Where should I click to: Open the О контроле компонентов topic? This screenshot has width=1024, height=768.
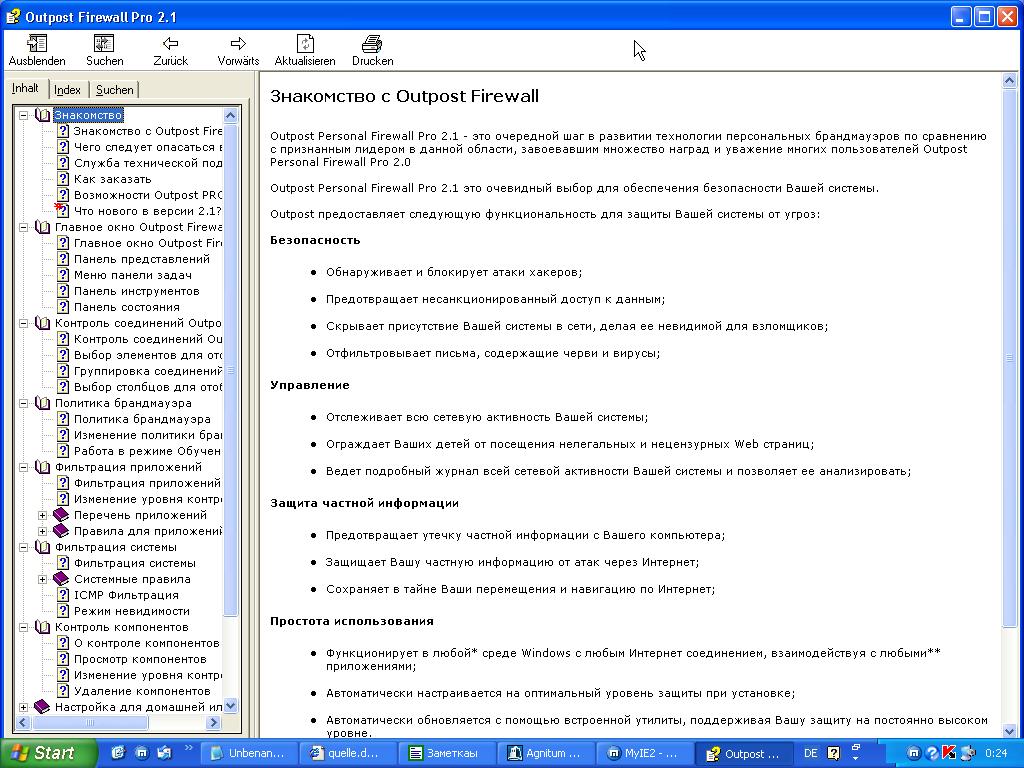[x=146, y=643]
